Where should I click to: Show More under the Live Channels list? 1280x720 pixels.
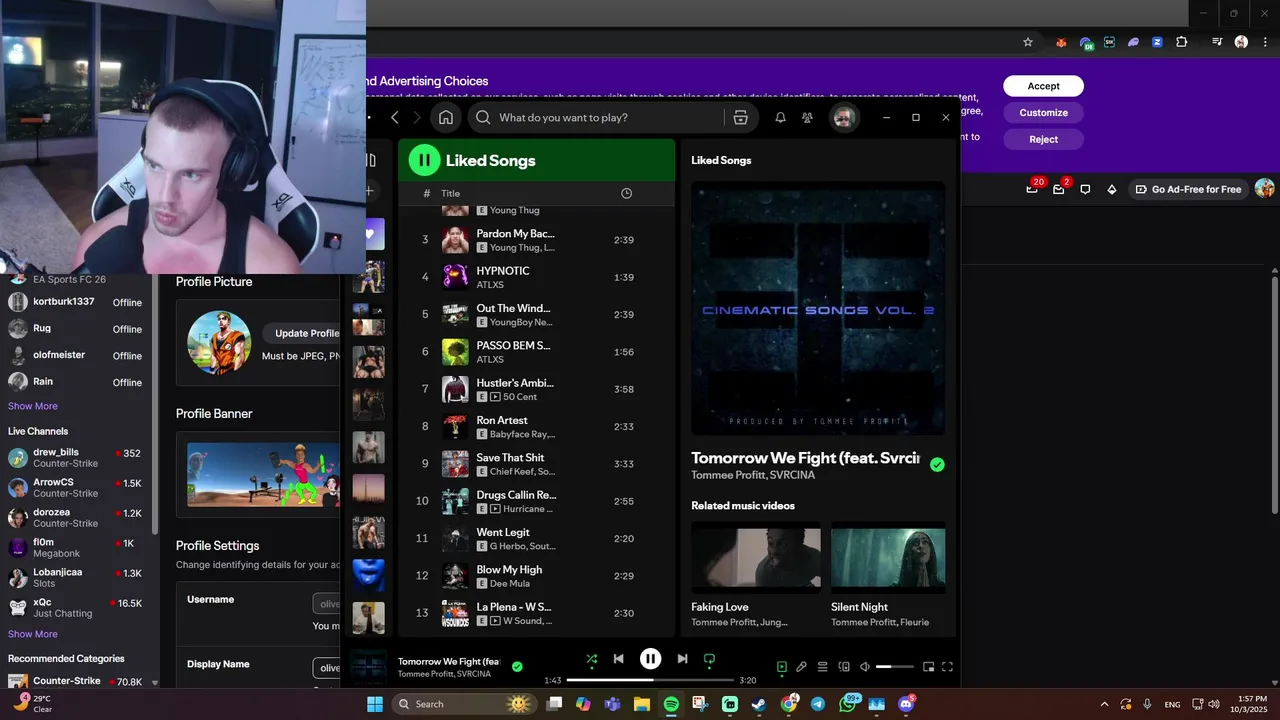pyautogui.click(x=33, y=634)
